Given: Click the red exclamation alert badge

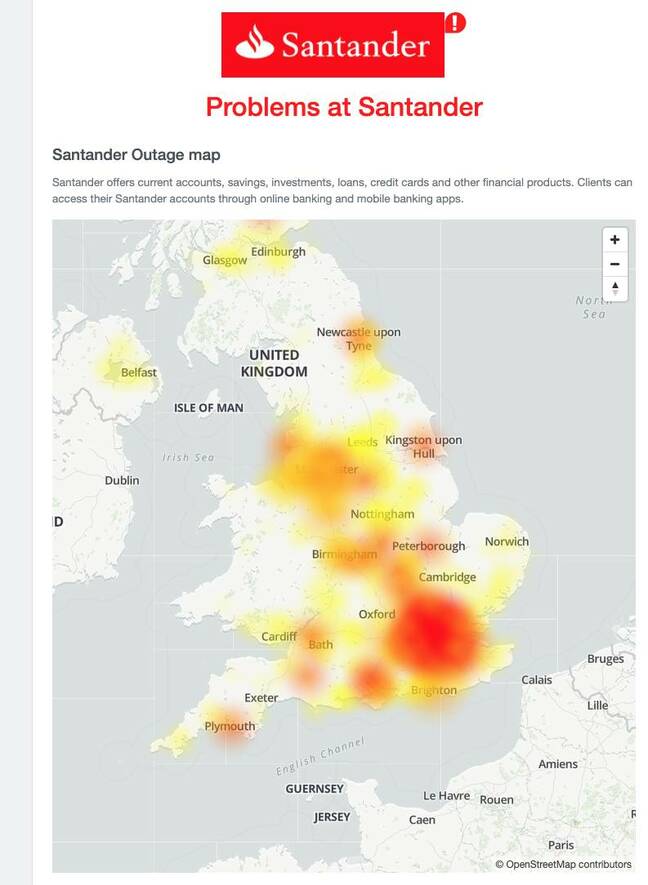Looking at the screenshot, I should point(455,23).
